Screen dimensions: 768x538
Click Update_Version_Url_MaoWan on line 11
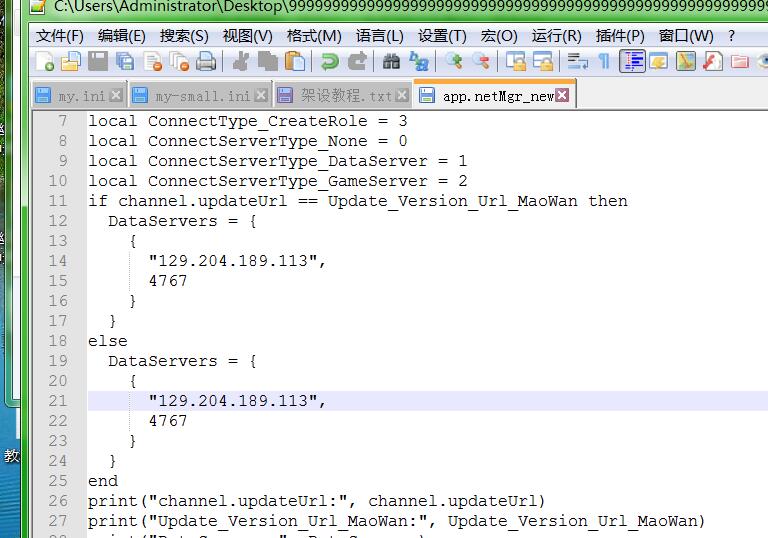tap(453, 201)
